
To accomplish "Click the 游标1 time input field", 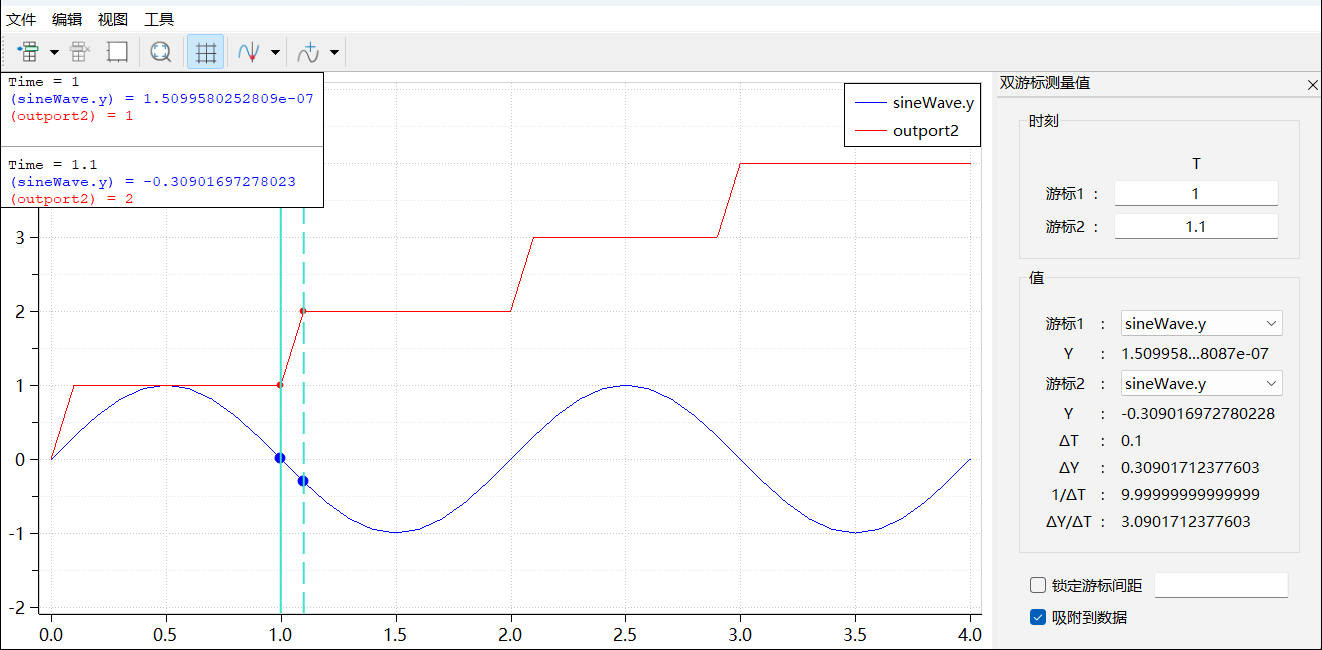I will tap(1196, 194).
